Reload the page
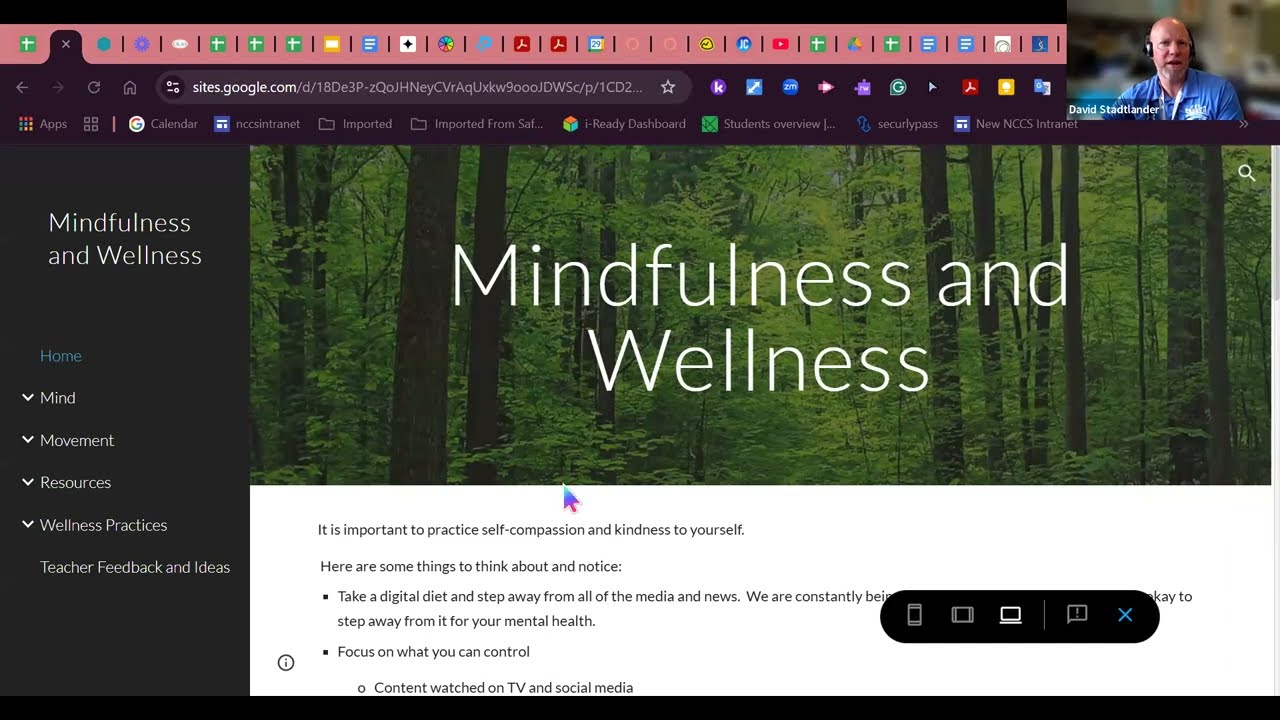1280x720 pixels. pyautogui.click(x=94, y=87)
